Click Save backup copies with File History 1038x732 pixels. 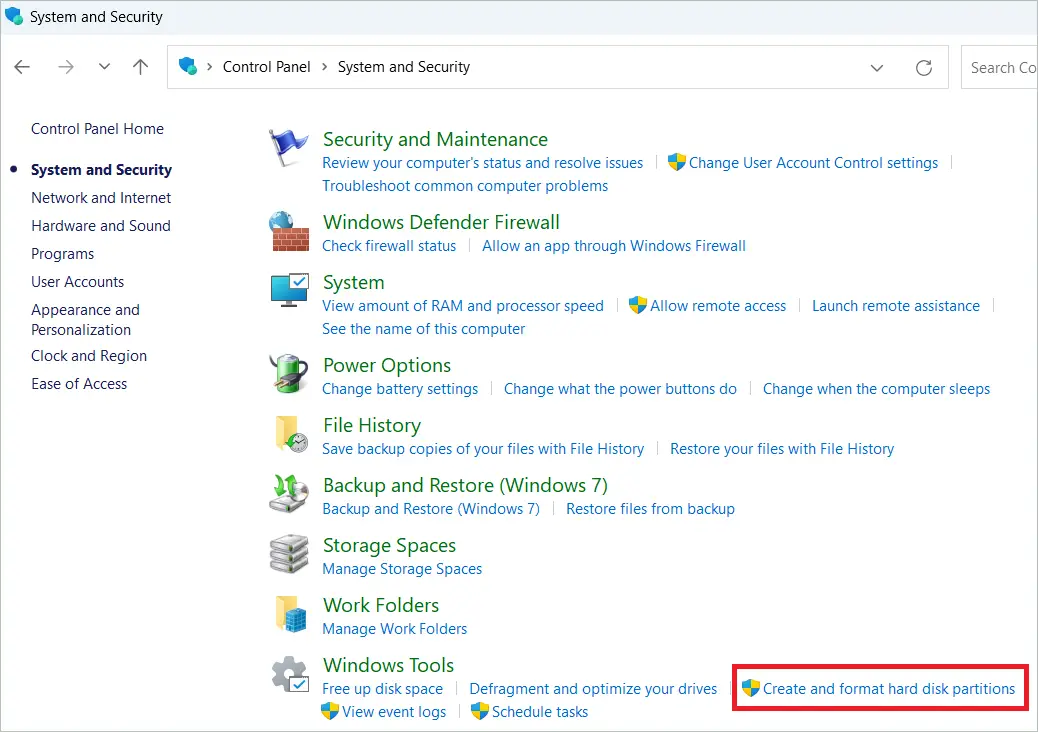pyautogui.click(x=483, y=449)
